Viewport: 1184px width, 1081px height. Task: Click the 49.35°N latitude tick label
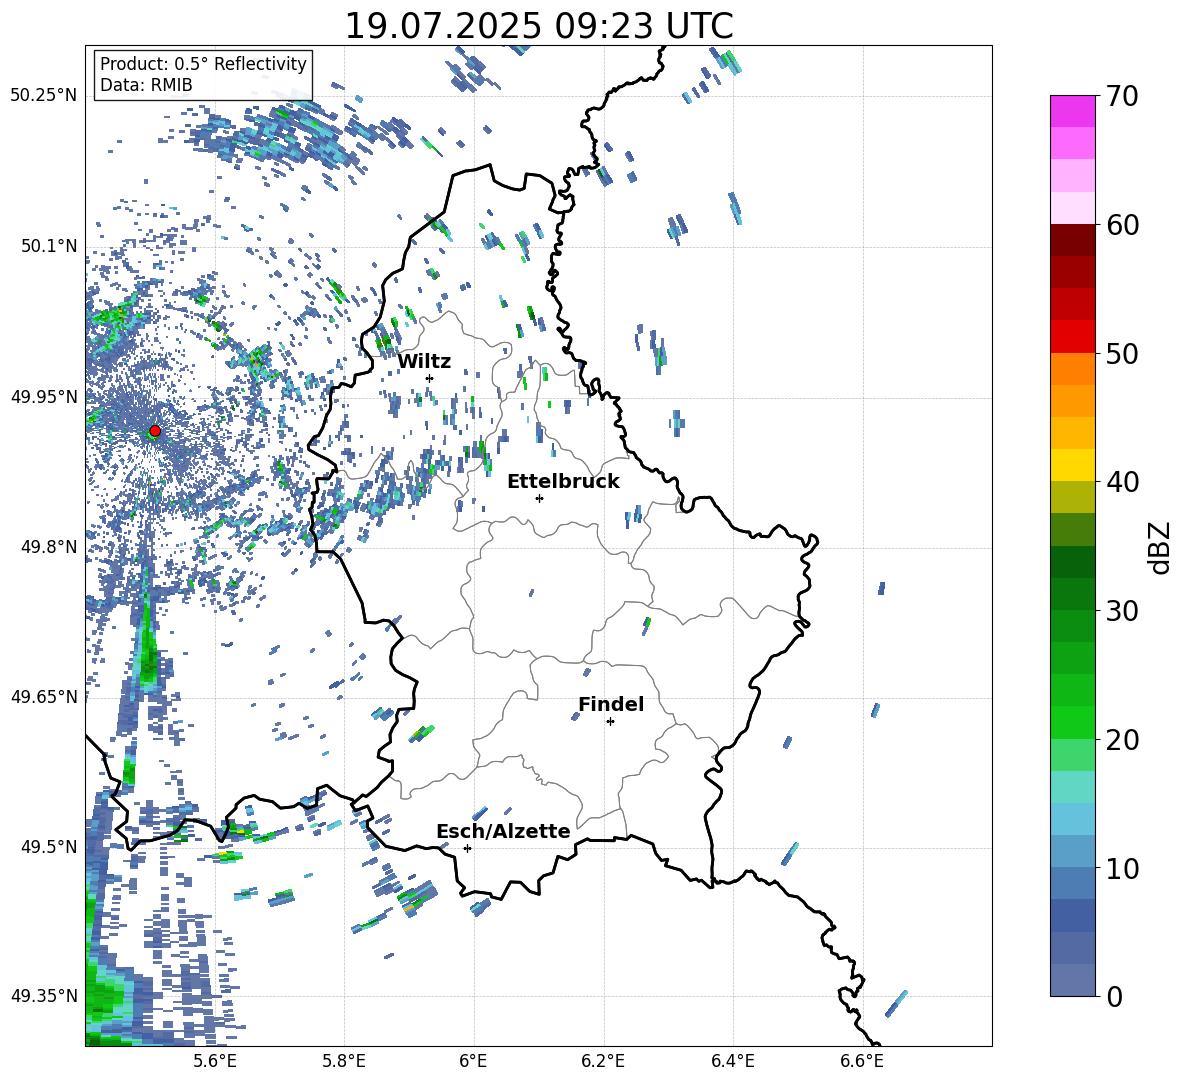point(44,996)
